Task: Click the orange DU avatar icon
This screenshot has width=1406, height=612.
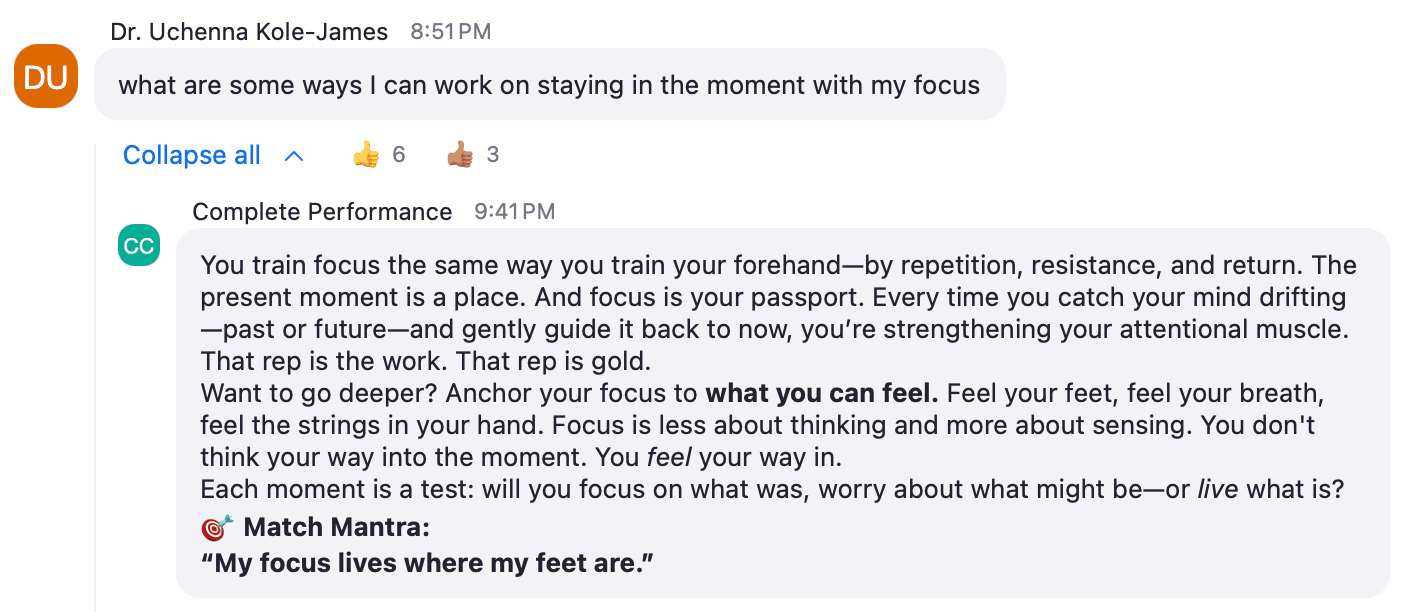Action: tap(46, 76)
